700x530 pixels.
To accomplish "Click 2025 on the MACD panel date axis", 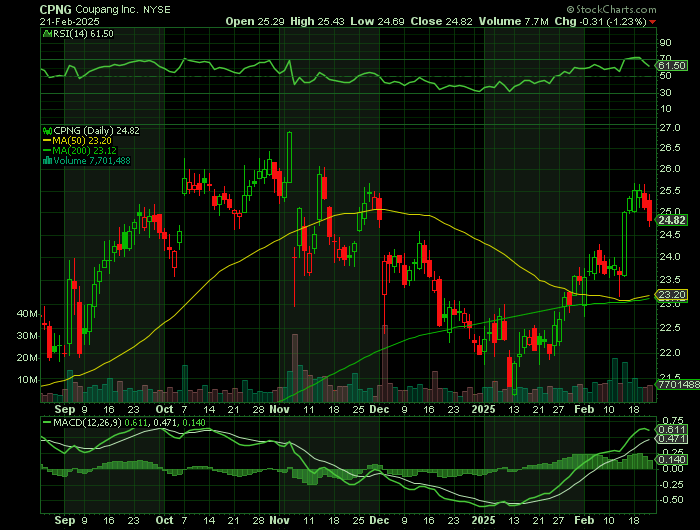I will click(484, 521).
